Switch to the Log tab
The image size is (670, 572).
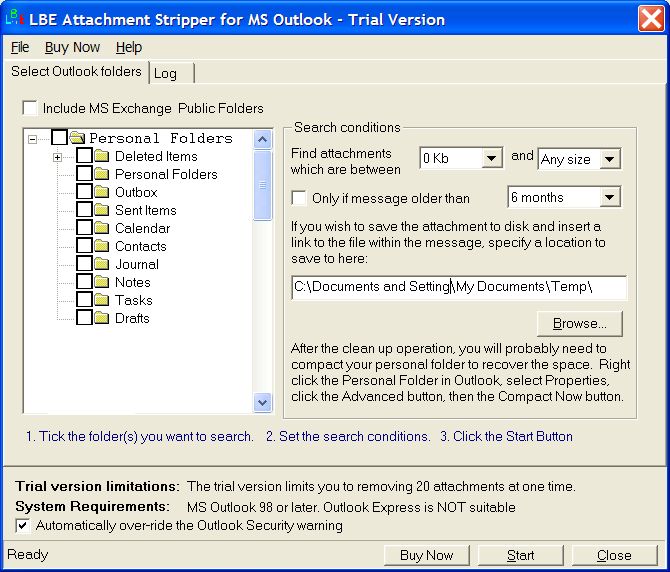[172, 73]
